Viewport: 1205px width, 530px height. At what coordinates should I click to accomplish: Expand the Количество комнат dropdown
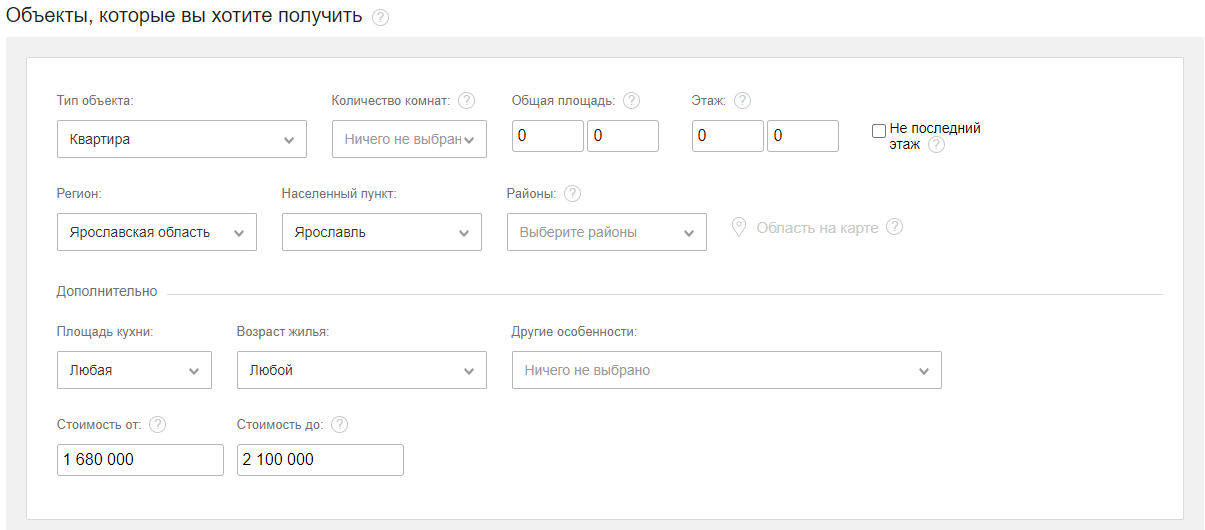point(409,139)
